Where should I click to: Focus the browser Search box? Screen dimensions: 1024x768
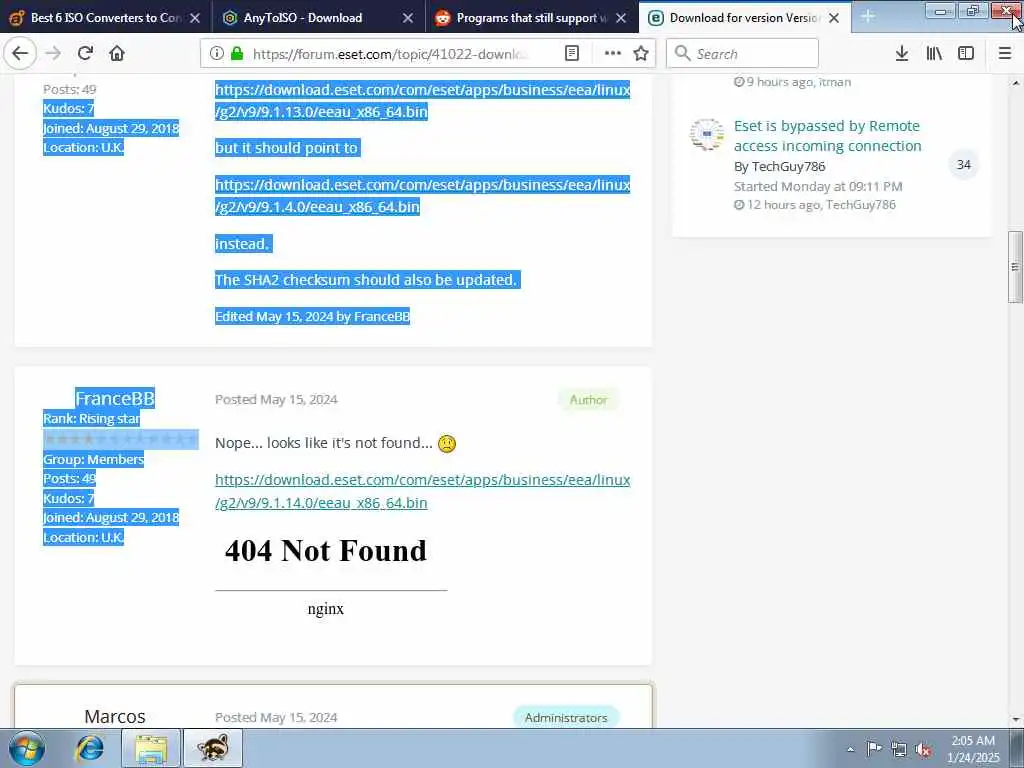(x=743, y=54)
